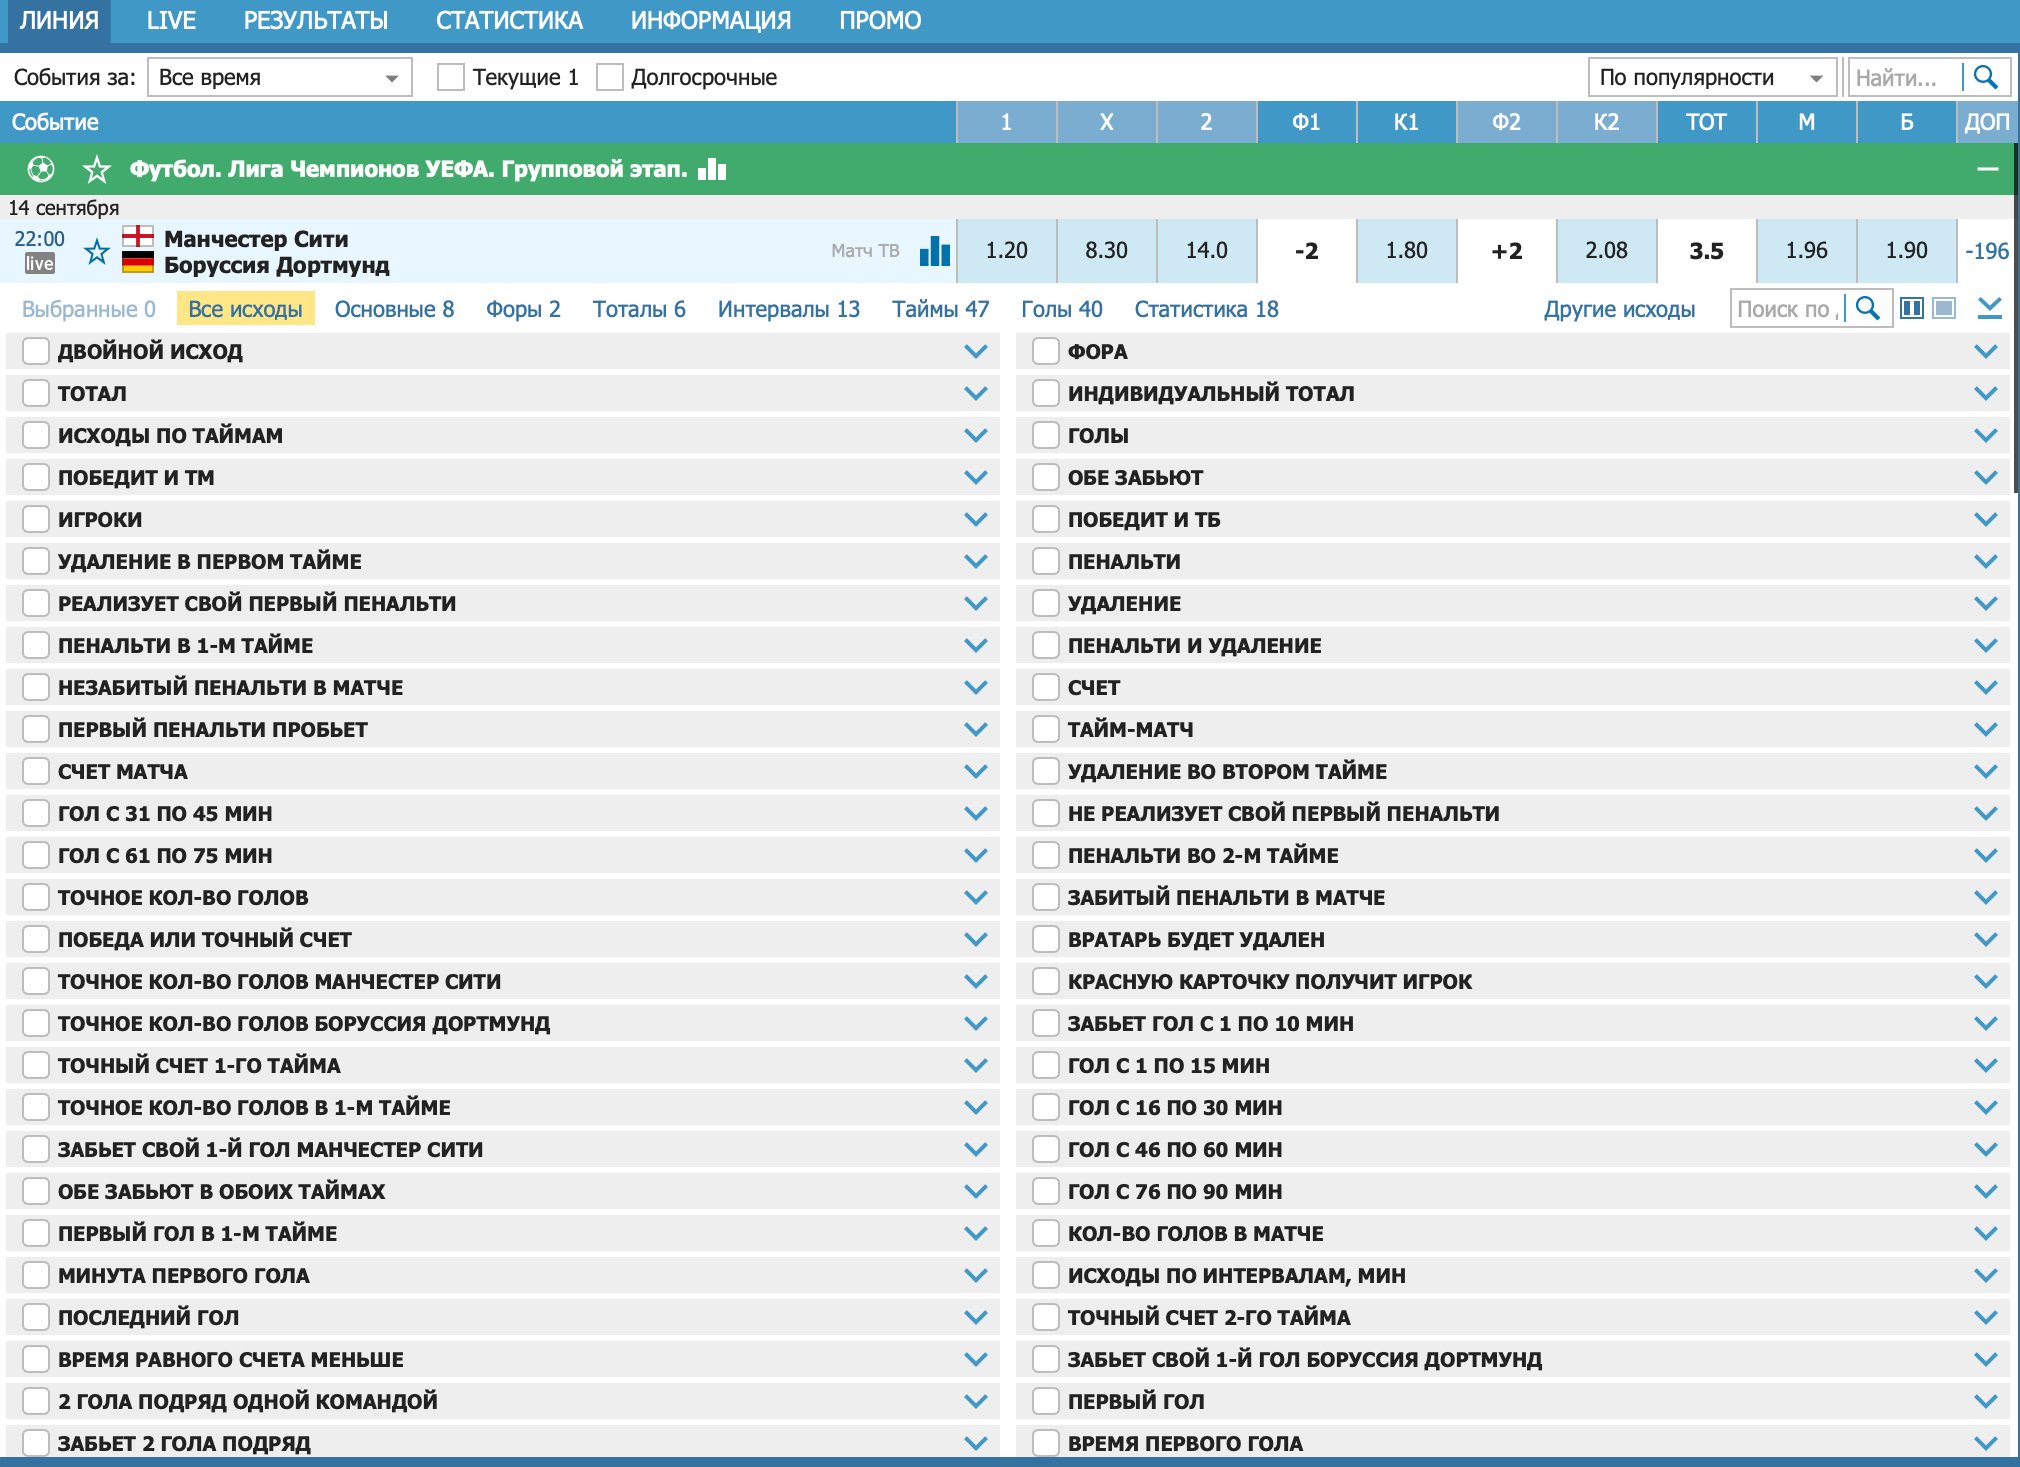Select the 1.20 home win odds
Viewport: 2020px width, 1467px height.
(1006, 251)
